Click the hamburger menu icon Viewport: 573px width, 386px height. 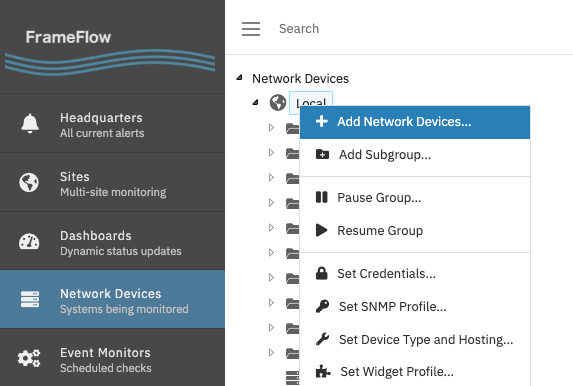click(x=251, y=29)
